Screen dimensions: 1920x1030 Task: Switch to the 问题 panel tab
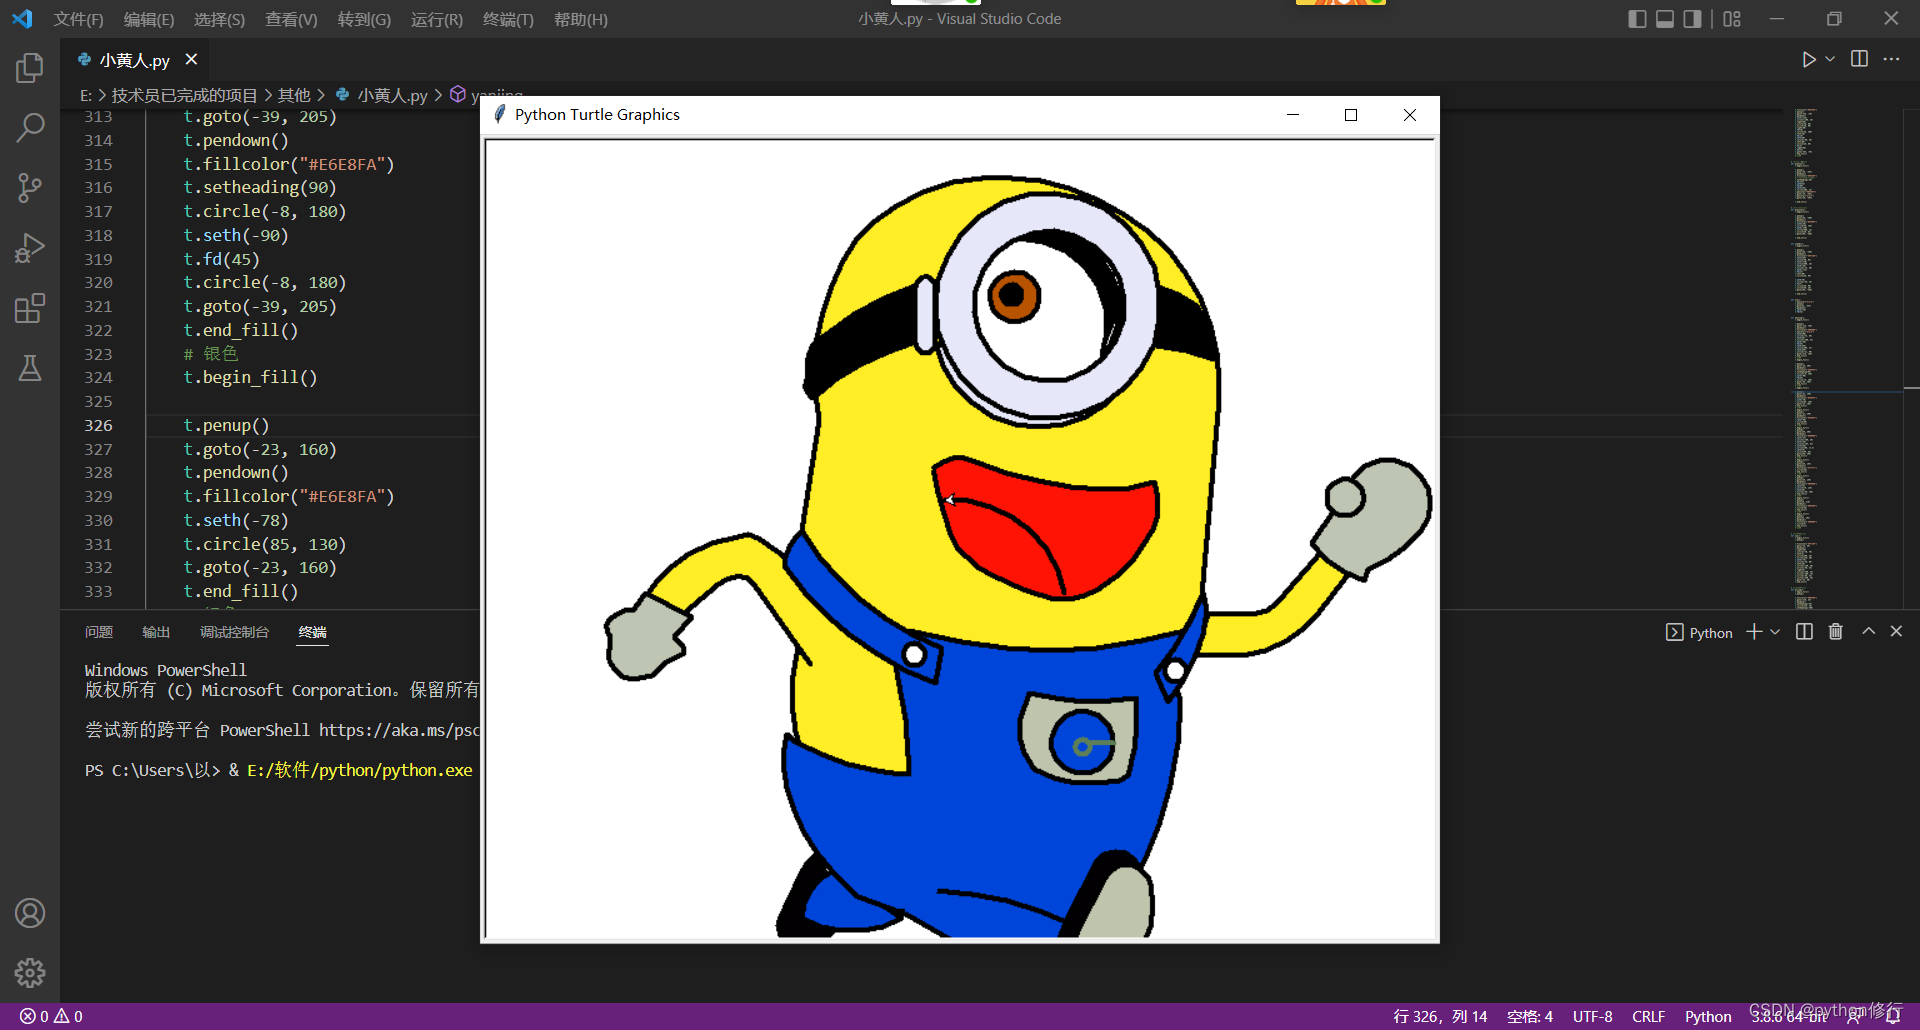coord(99,632)
